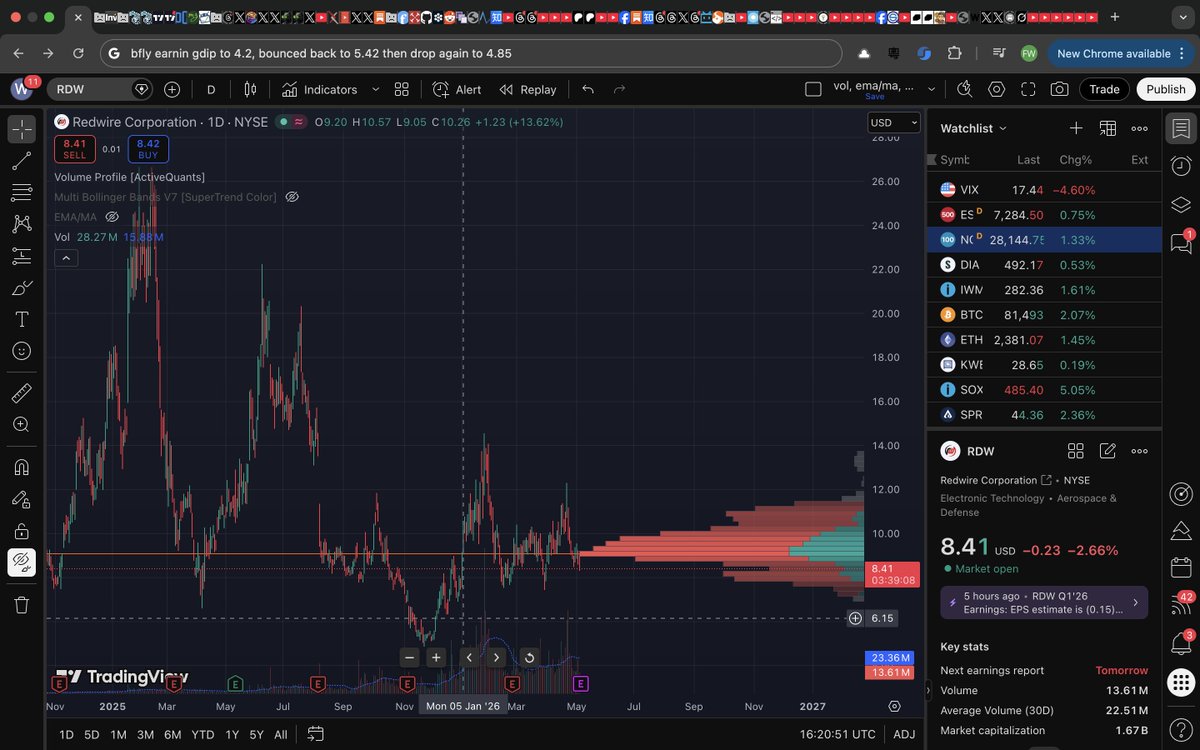
Task: Add a symbol to the watchlist
Action: point(1076,128)
